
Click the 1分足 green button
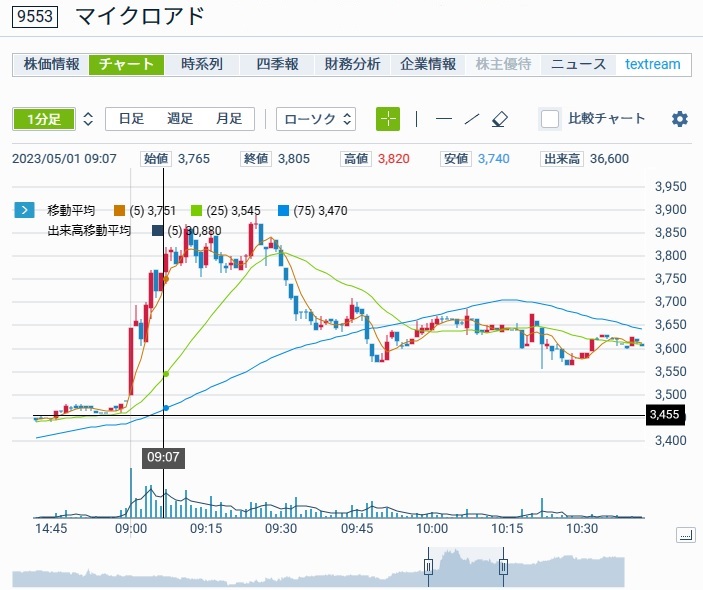tap(43, 119)
